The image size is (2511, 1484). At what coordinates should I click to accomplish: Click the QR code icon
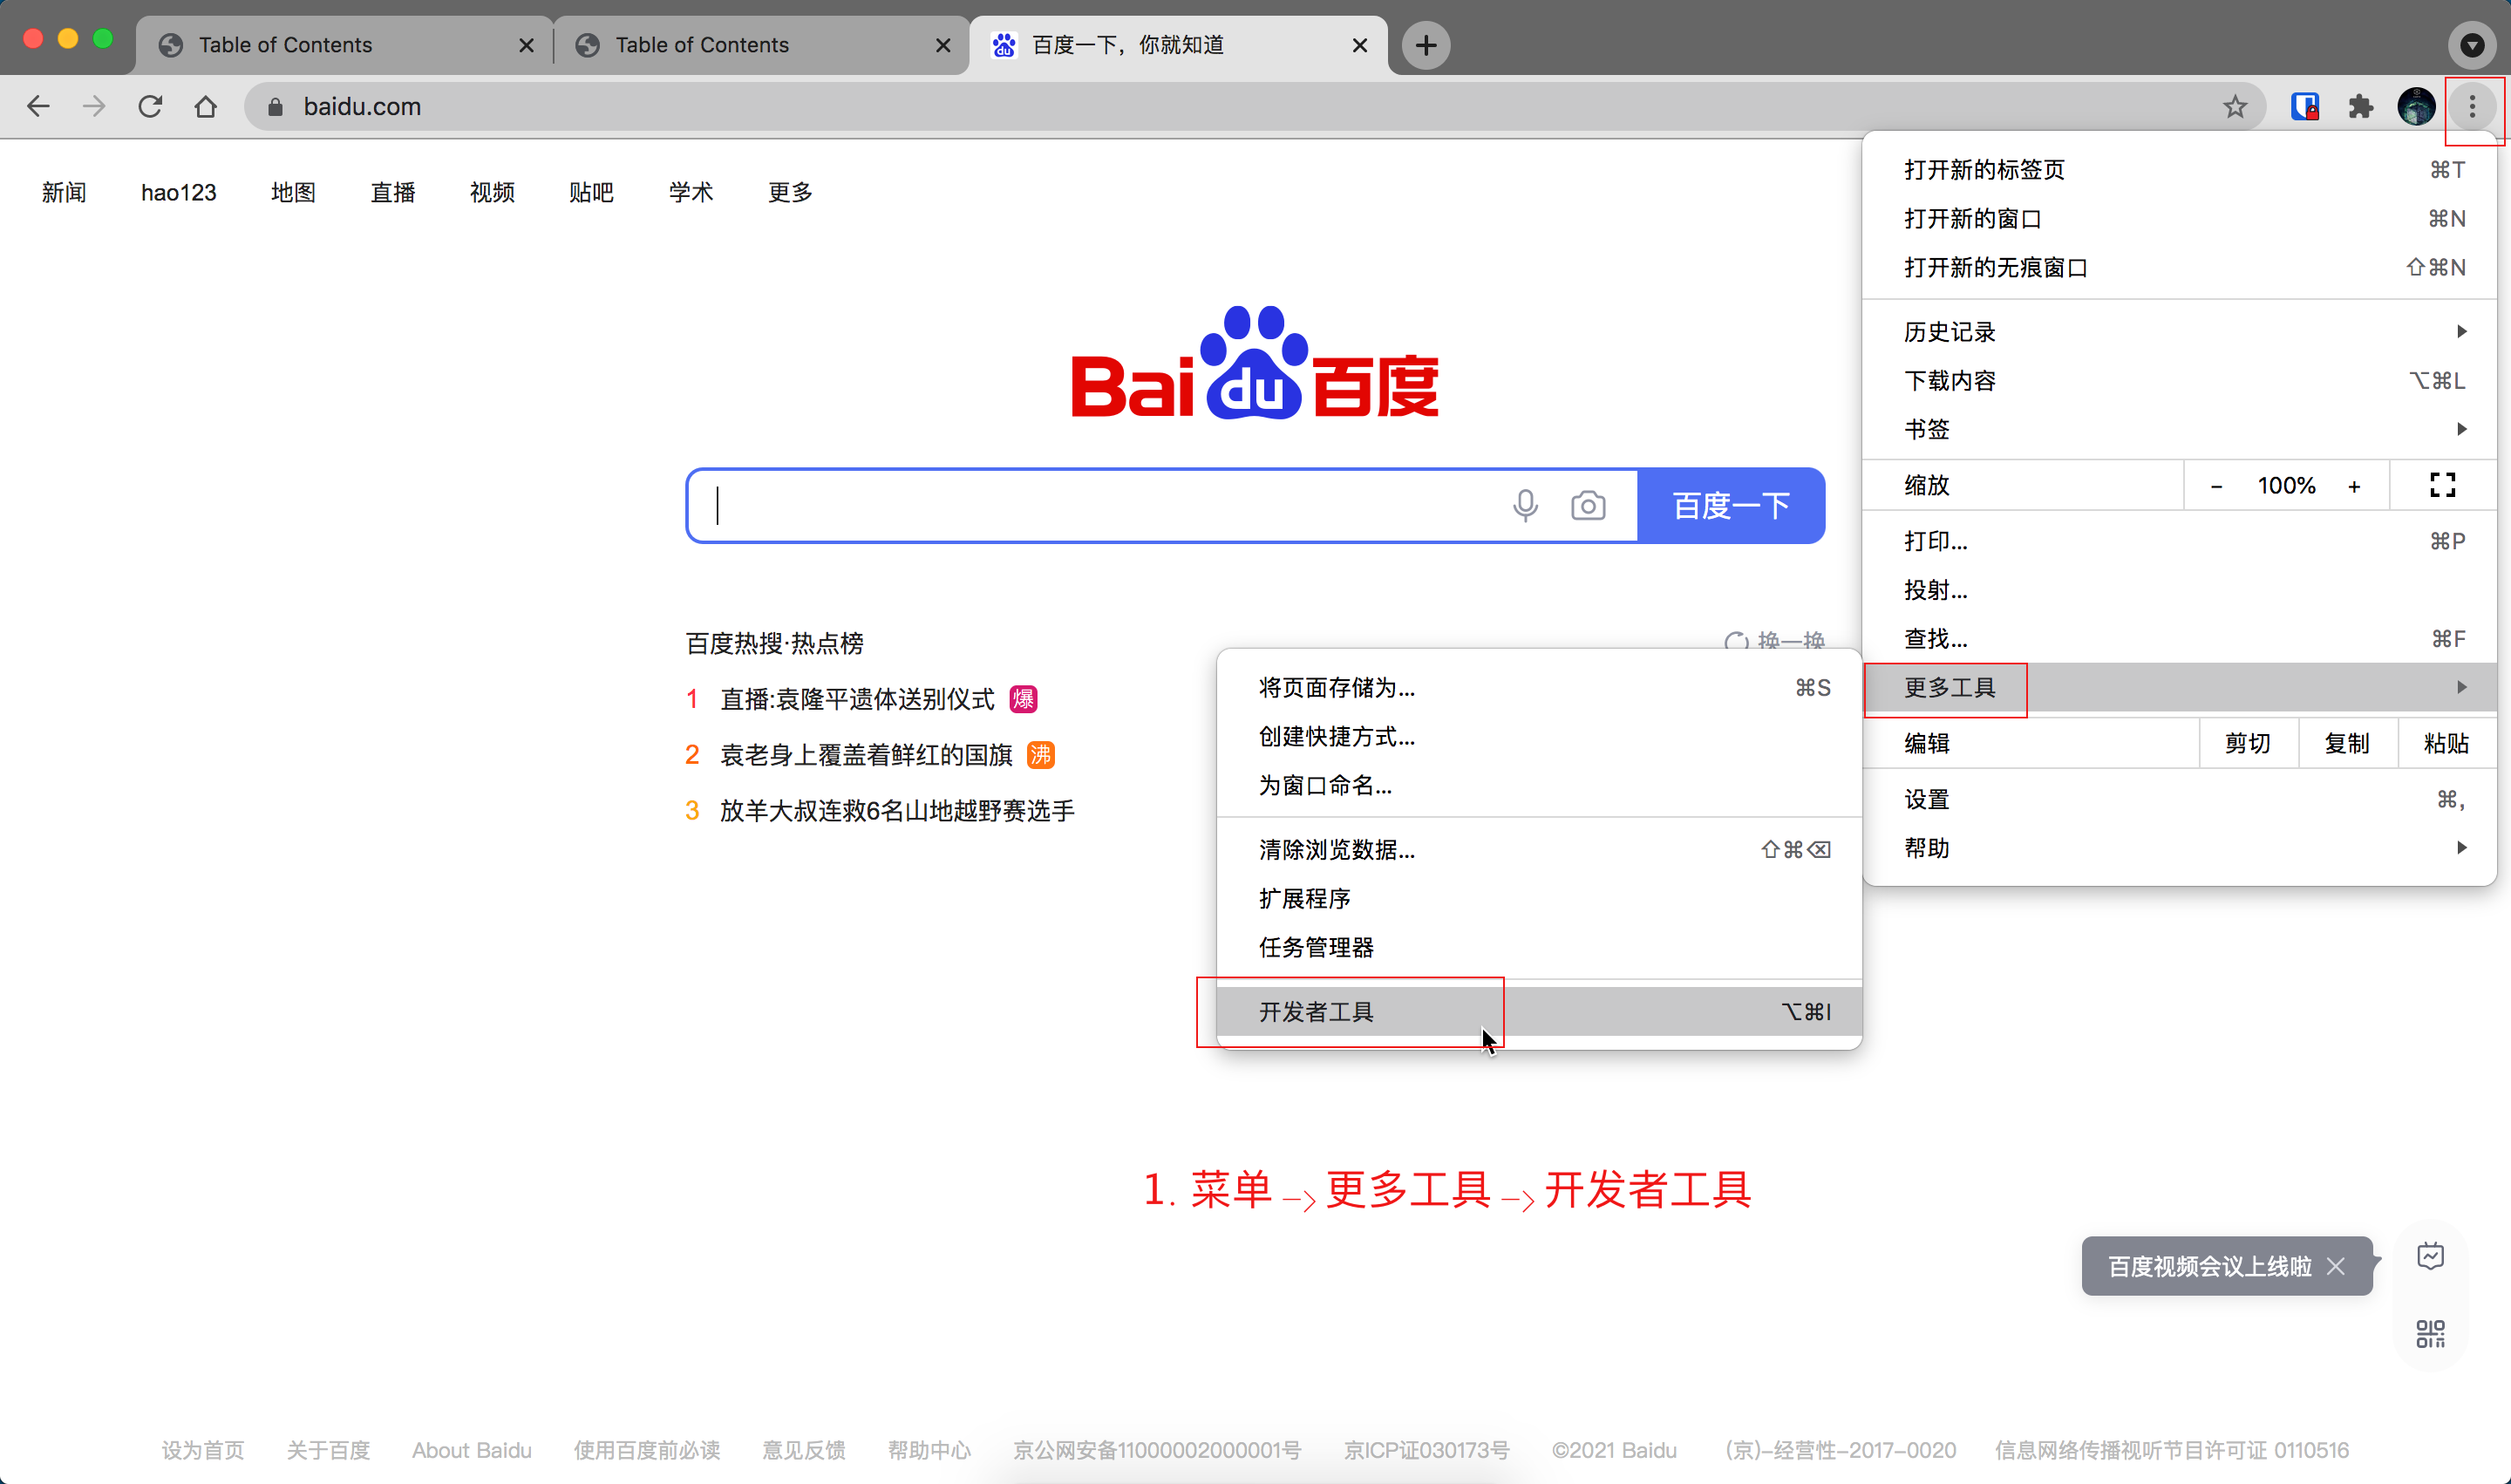pyautogui.click(x=2430, y=1333)
